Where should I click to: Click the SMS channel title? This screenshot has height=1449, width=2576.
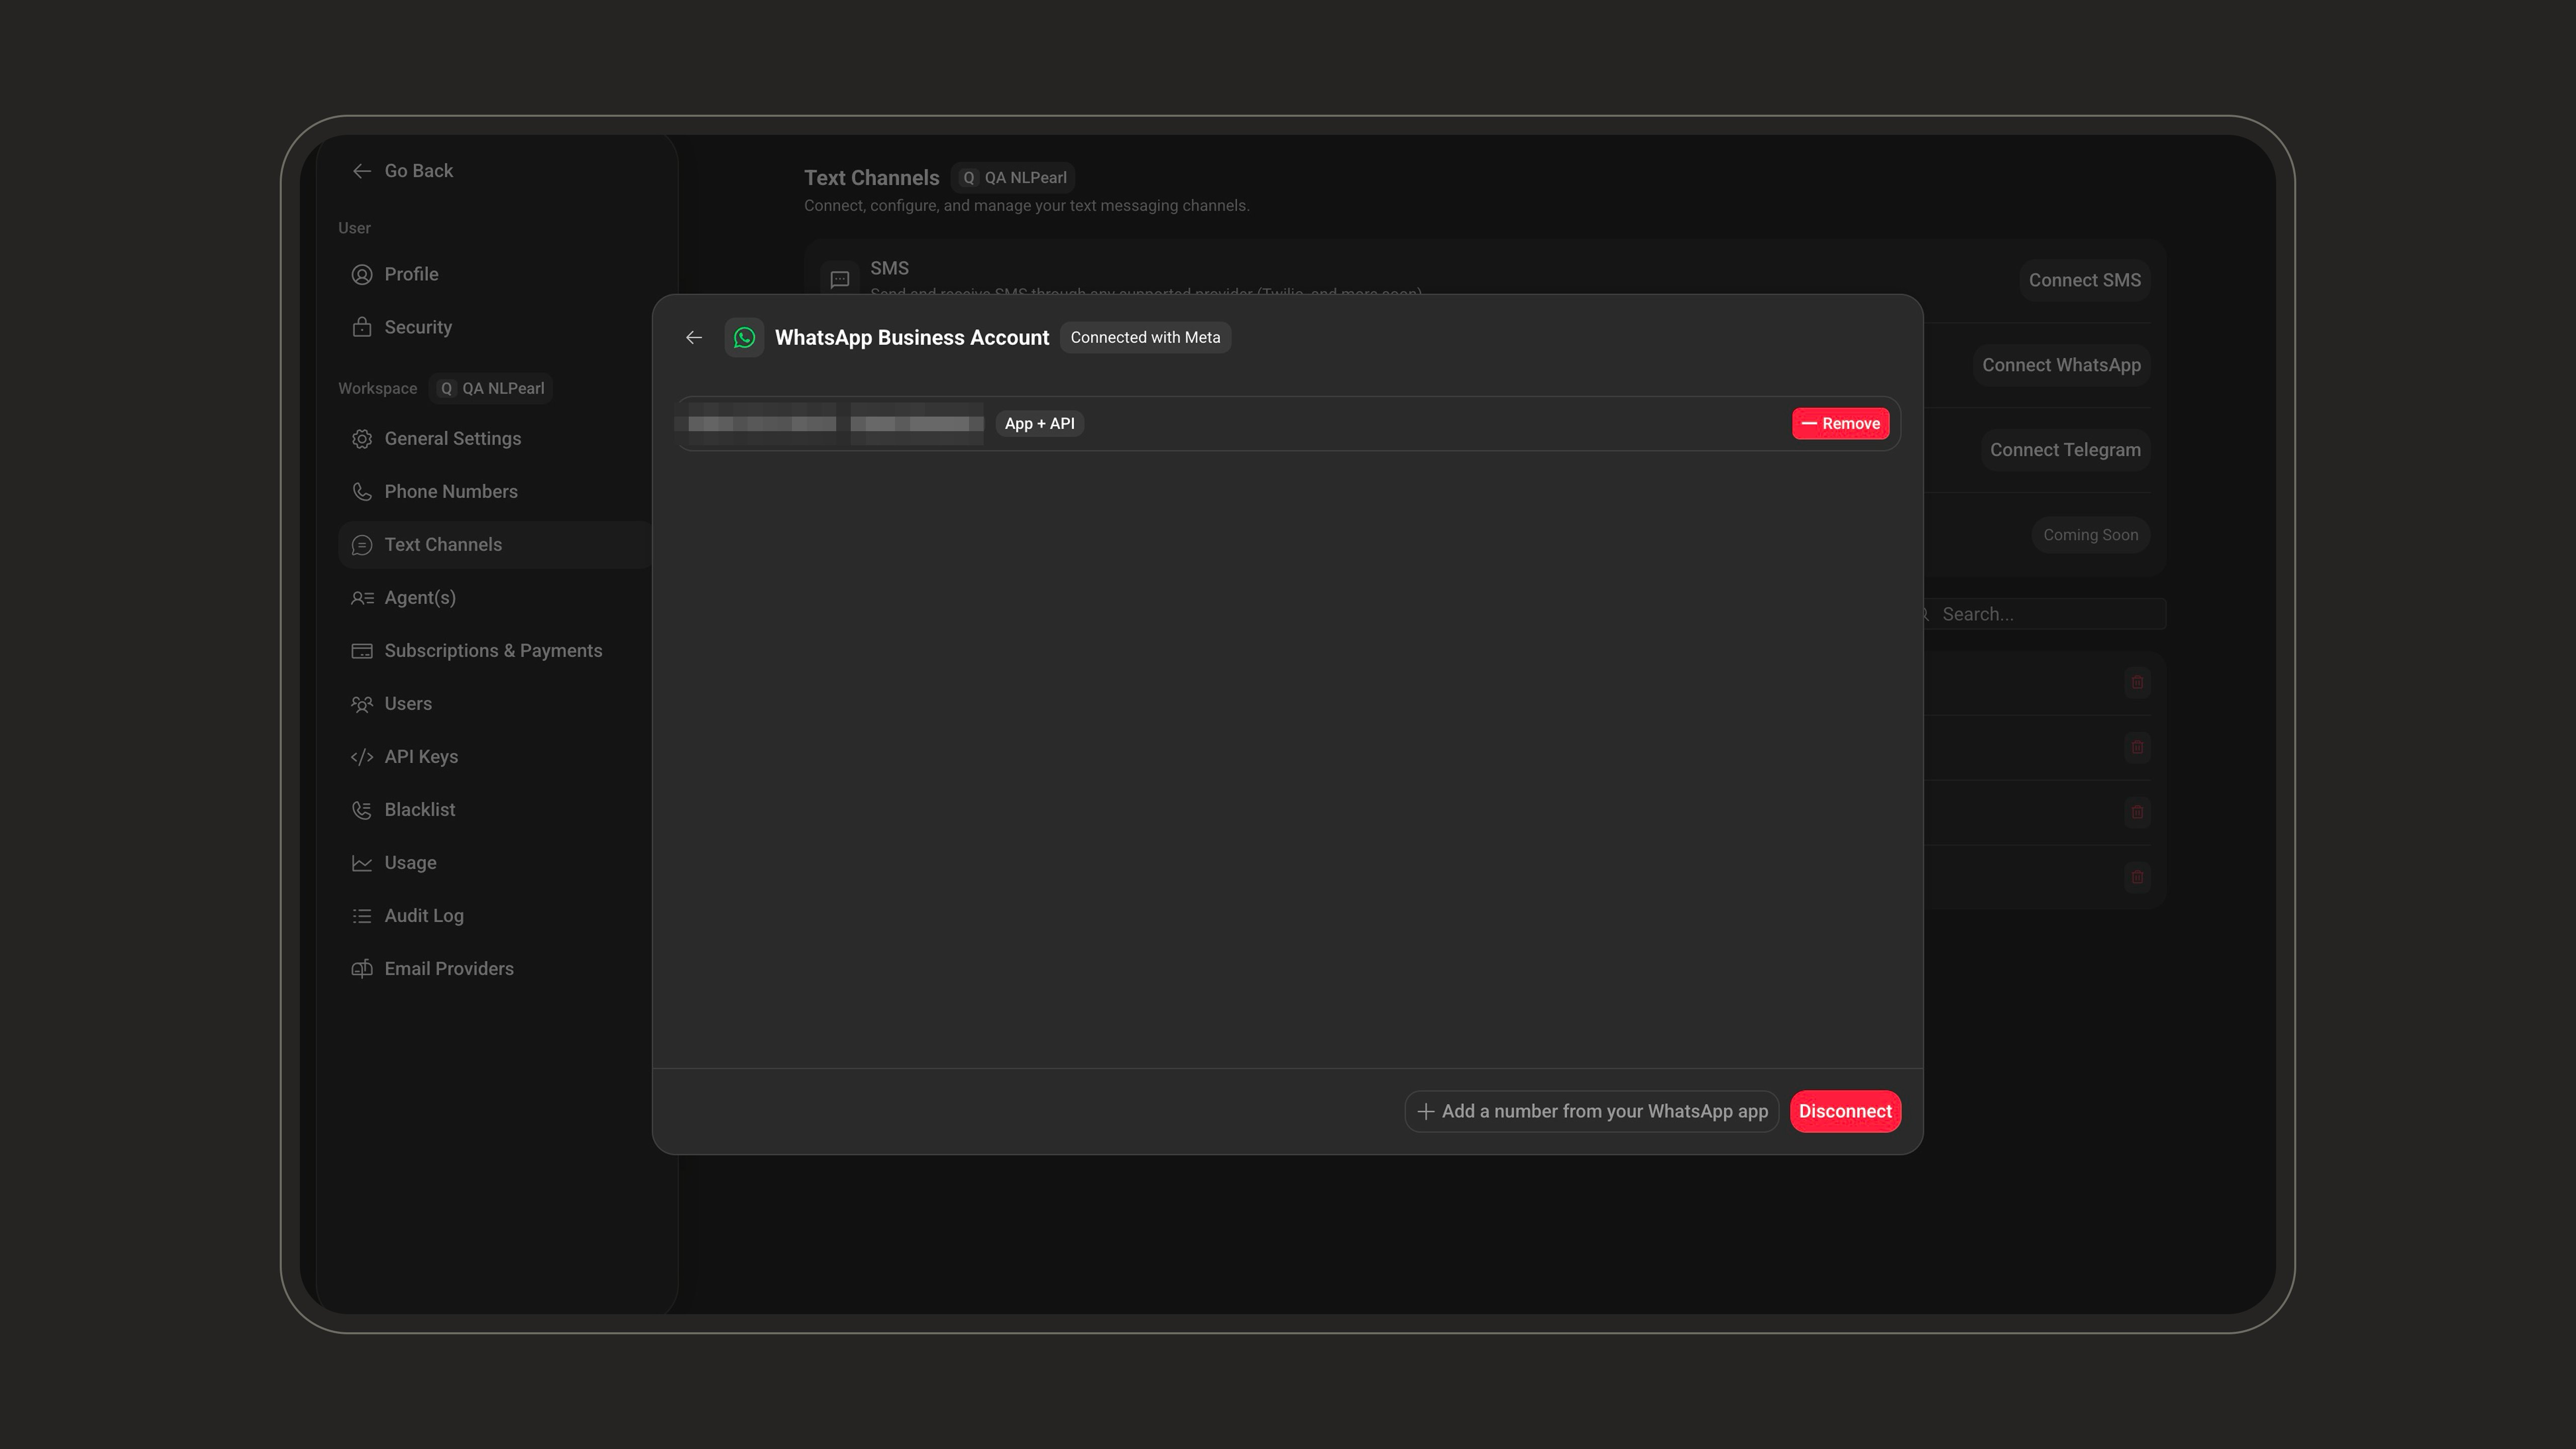[x=889, y=268]
